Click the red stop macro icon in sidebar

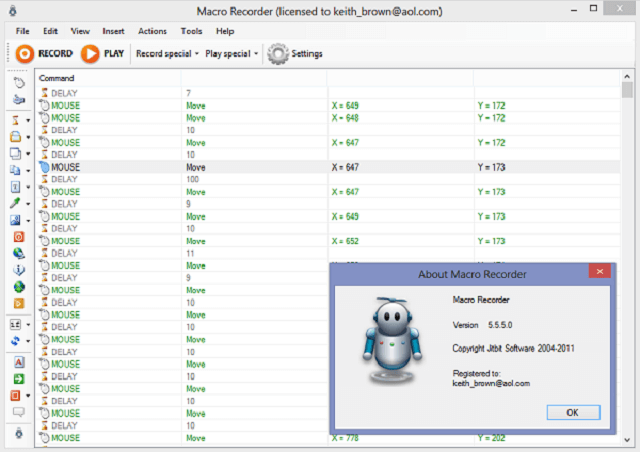pos(15,395)
